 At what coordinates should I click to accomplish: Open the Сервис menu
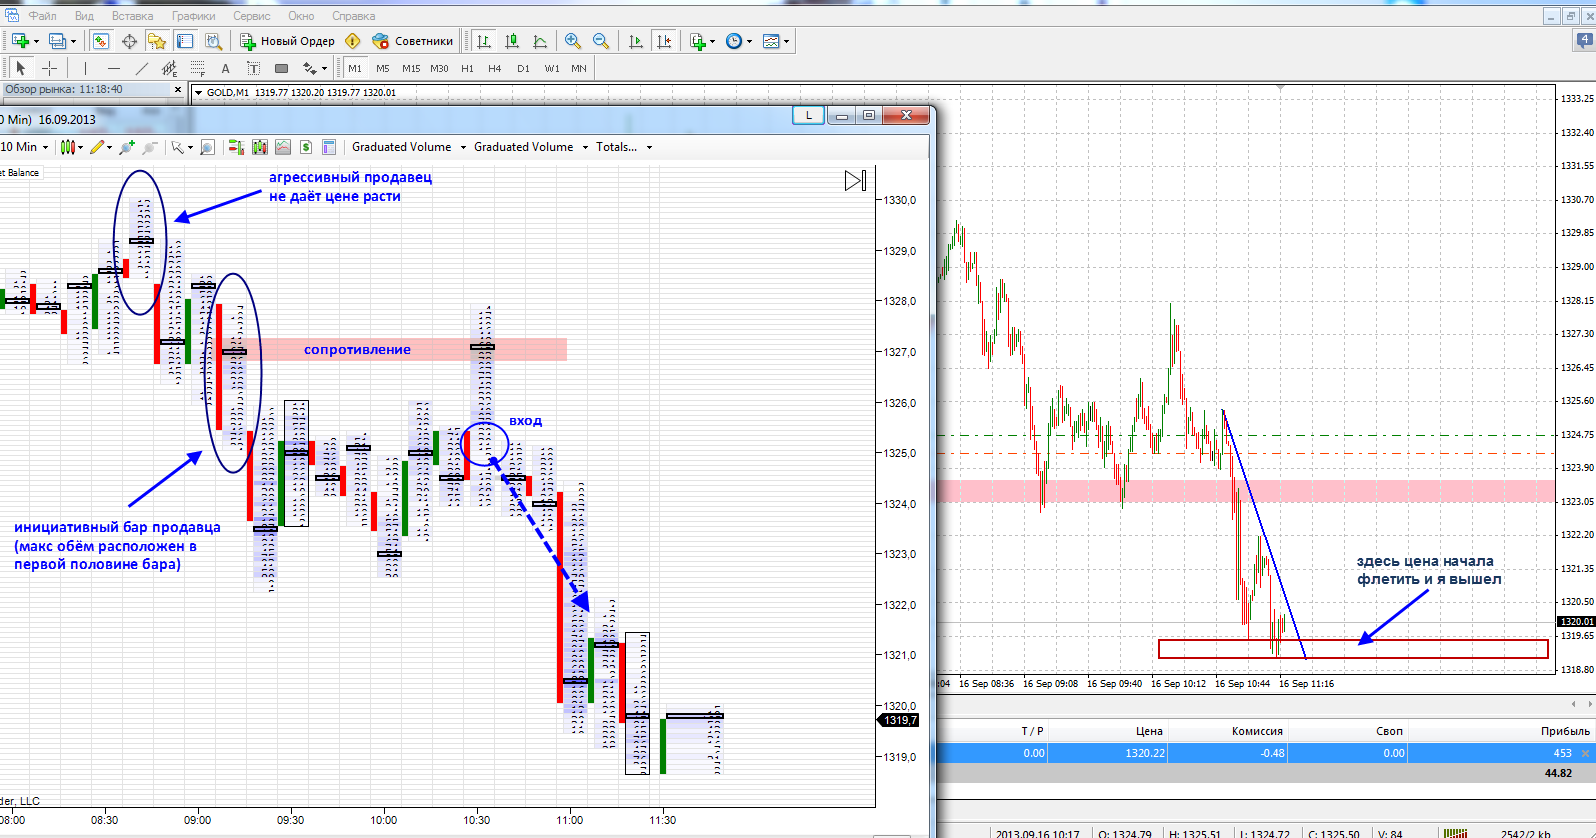(x=252, y=16)
